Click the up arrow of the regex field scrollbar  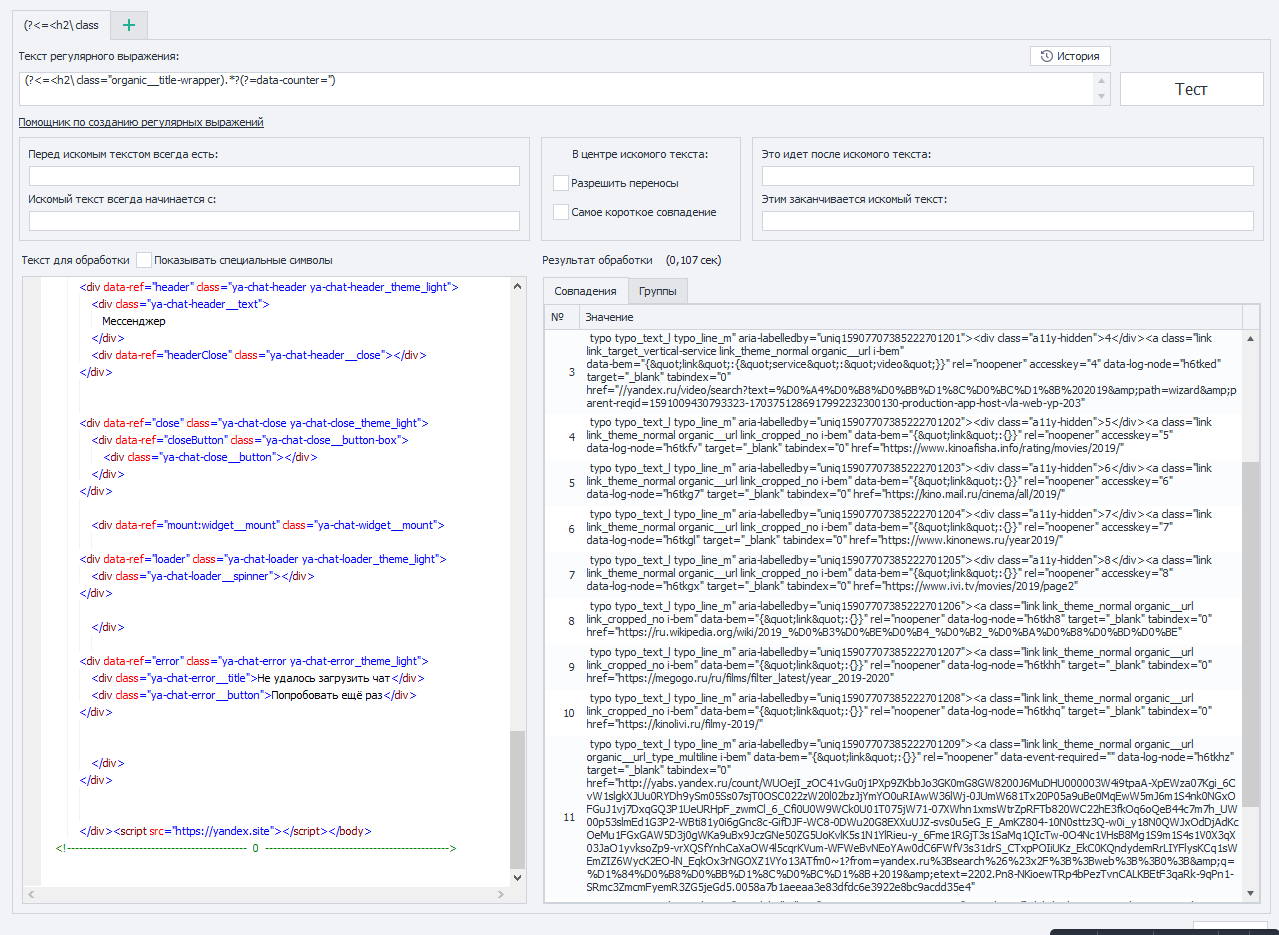(1103, 80)
